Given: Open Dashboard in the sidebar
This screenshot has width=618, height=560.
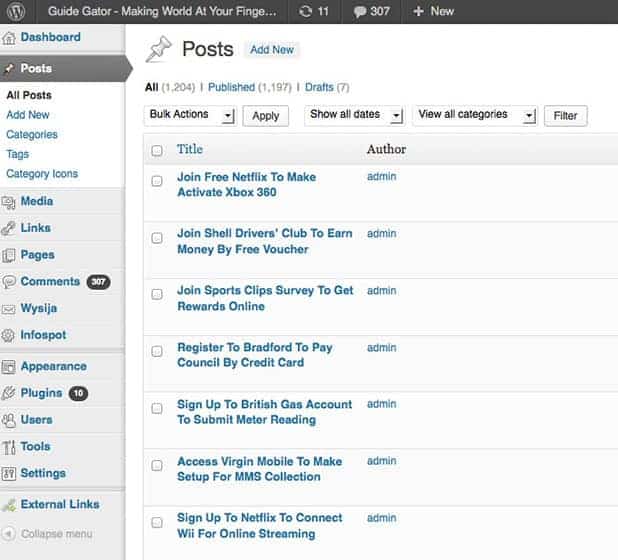Looking at the screenshot, I should (50, 37).
